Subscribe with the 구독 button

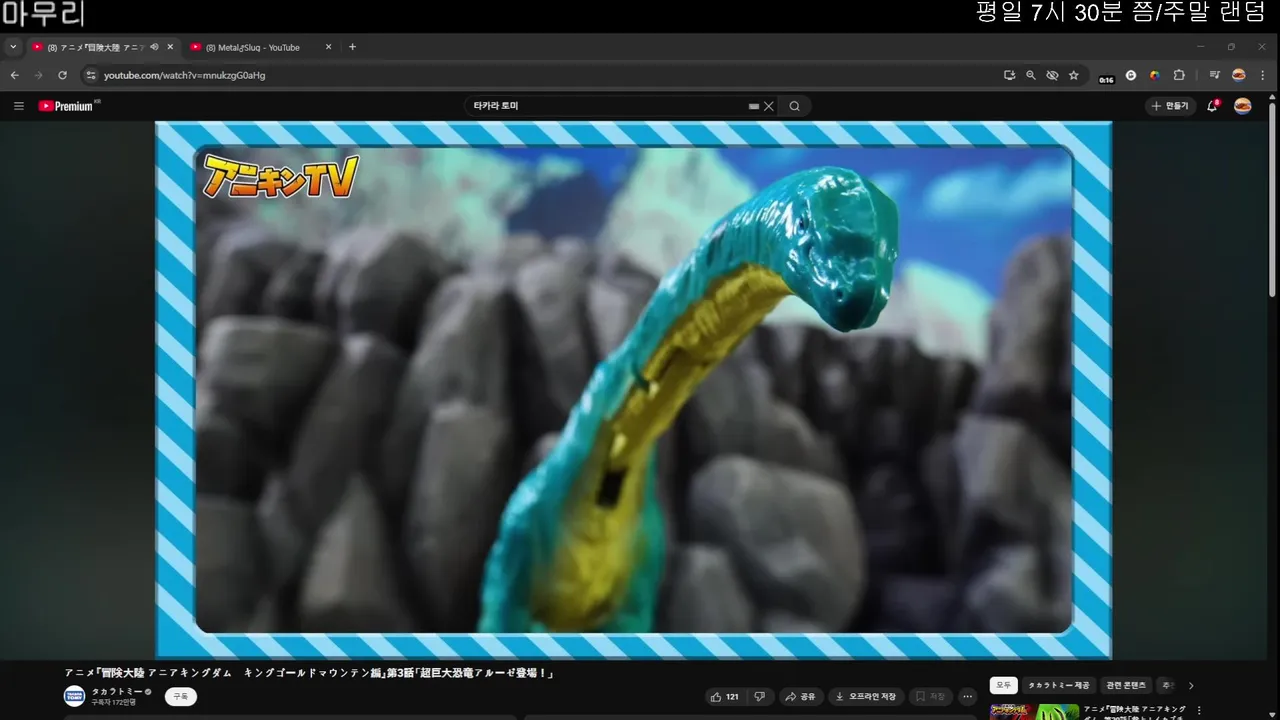click(181, 696)
